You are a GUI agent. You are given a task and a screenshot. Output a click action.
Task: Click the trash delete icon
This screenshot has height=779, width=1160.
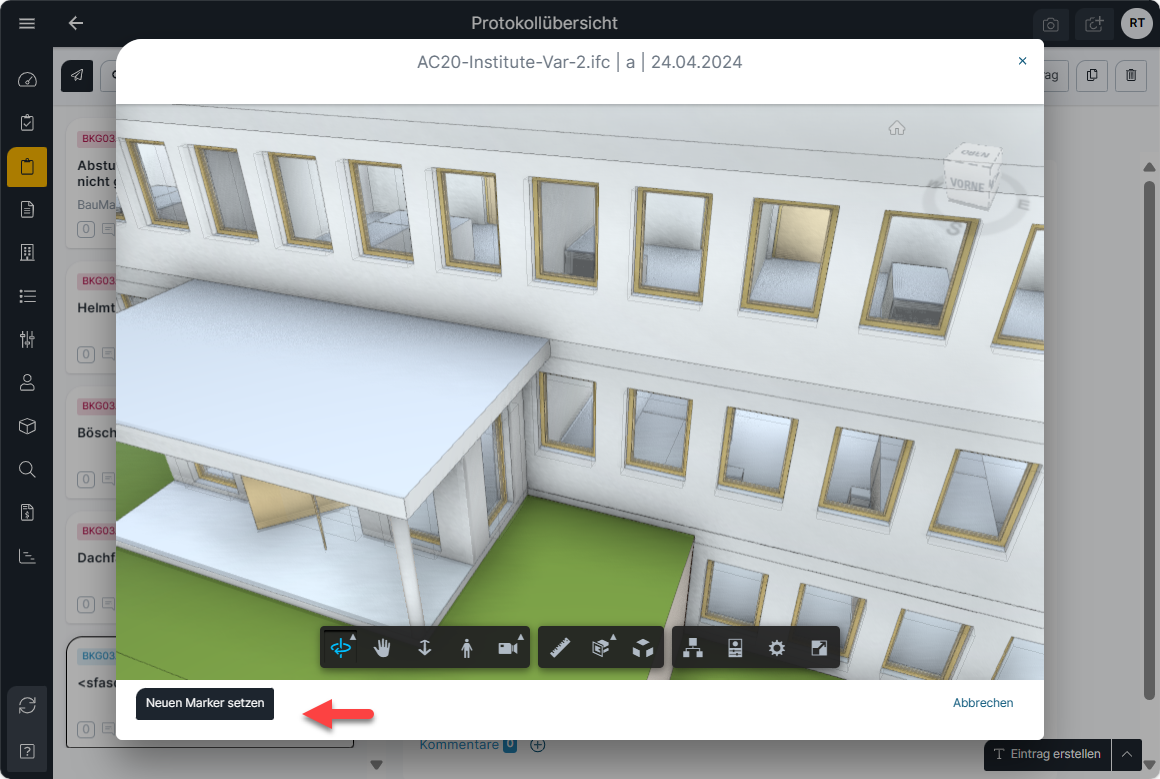[1131, 75]
